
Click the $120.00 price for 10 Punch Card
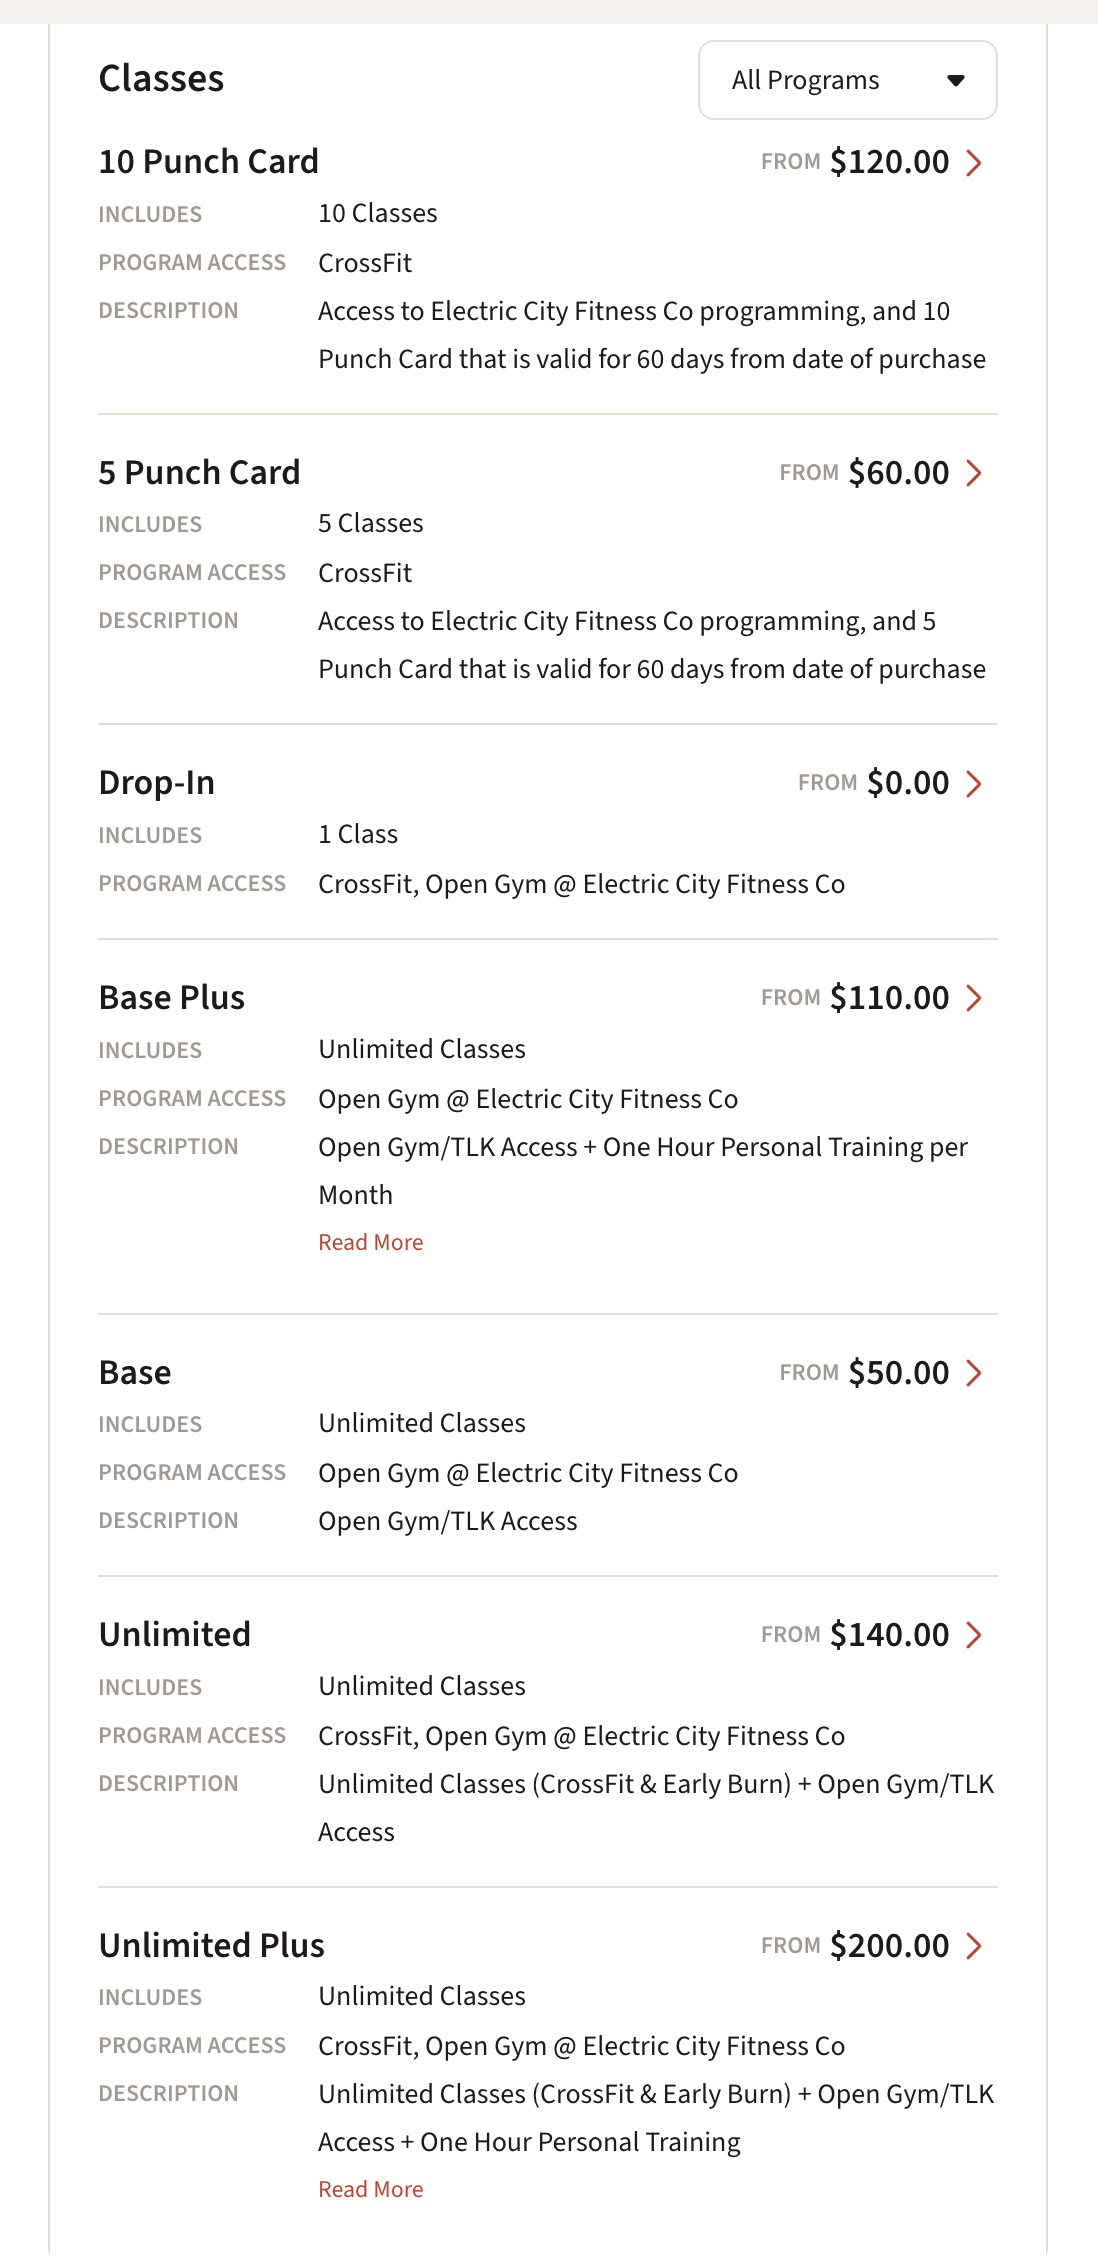click(x=890, y=162)
